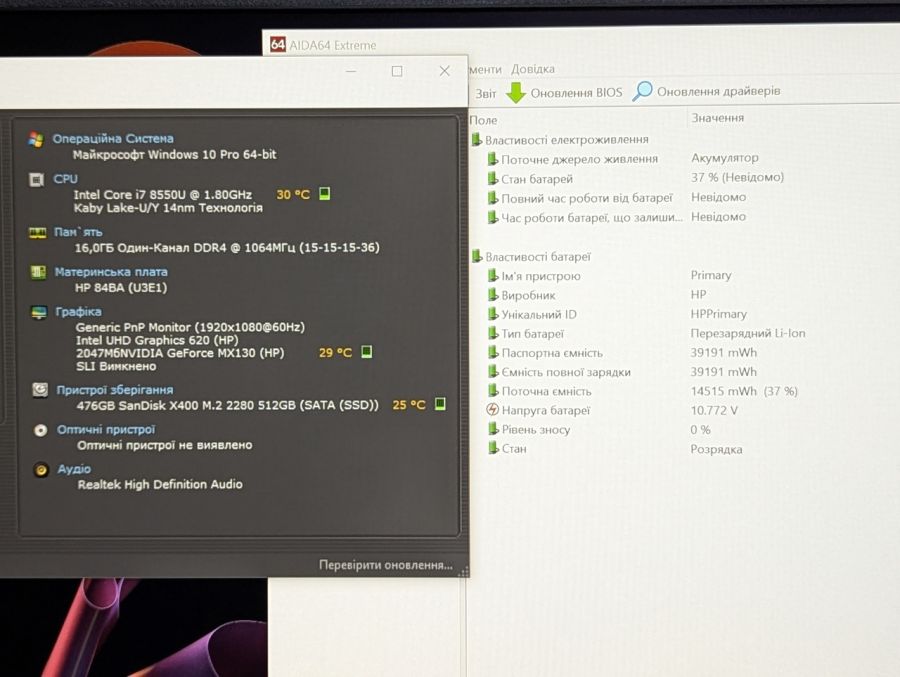Select the Час роботи батареї, що залиши... row
This screenshot has width=900, height=677.
pos(617,217)
